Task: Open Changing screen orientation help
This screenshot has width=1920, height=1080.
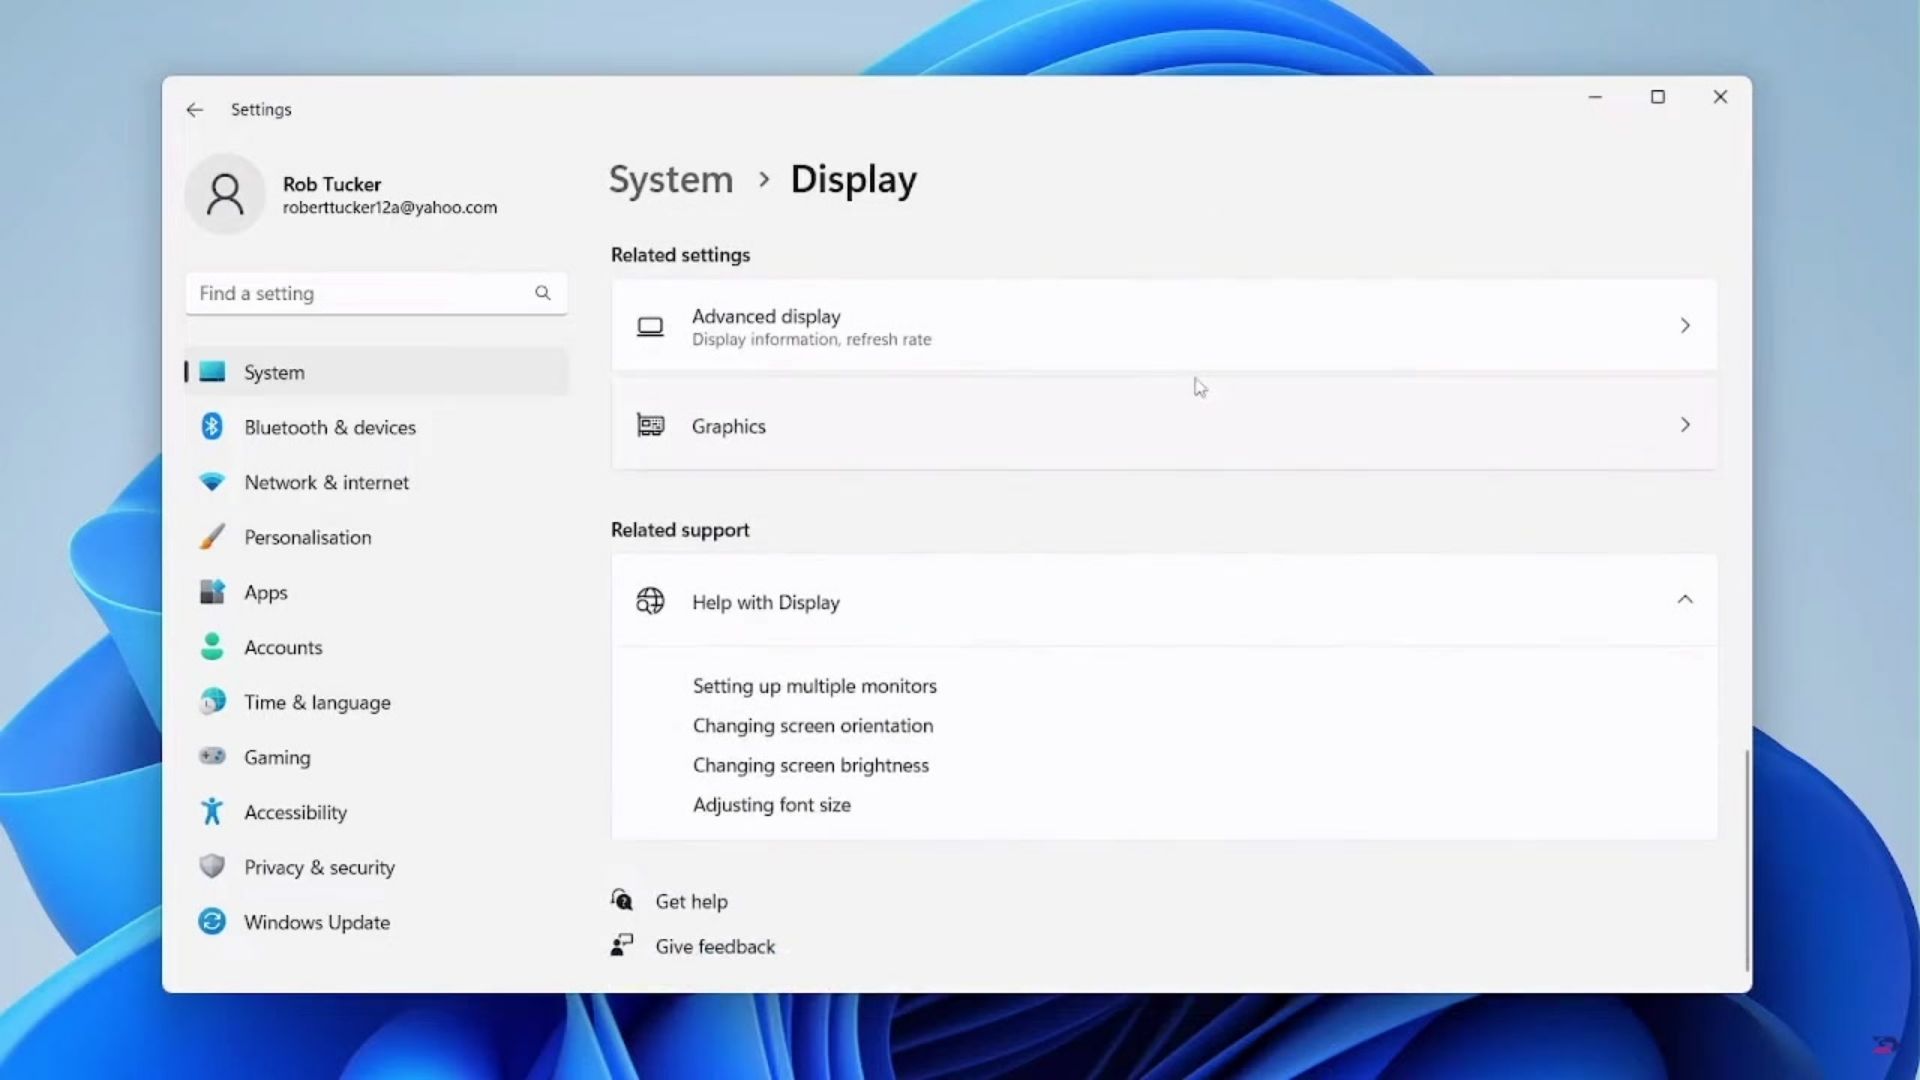Action: pyautogui.click(x=813, y=726)
